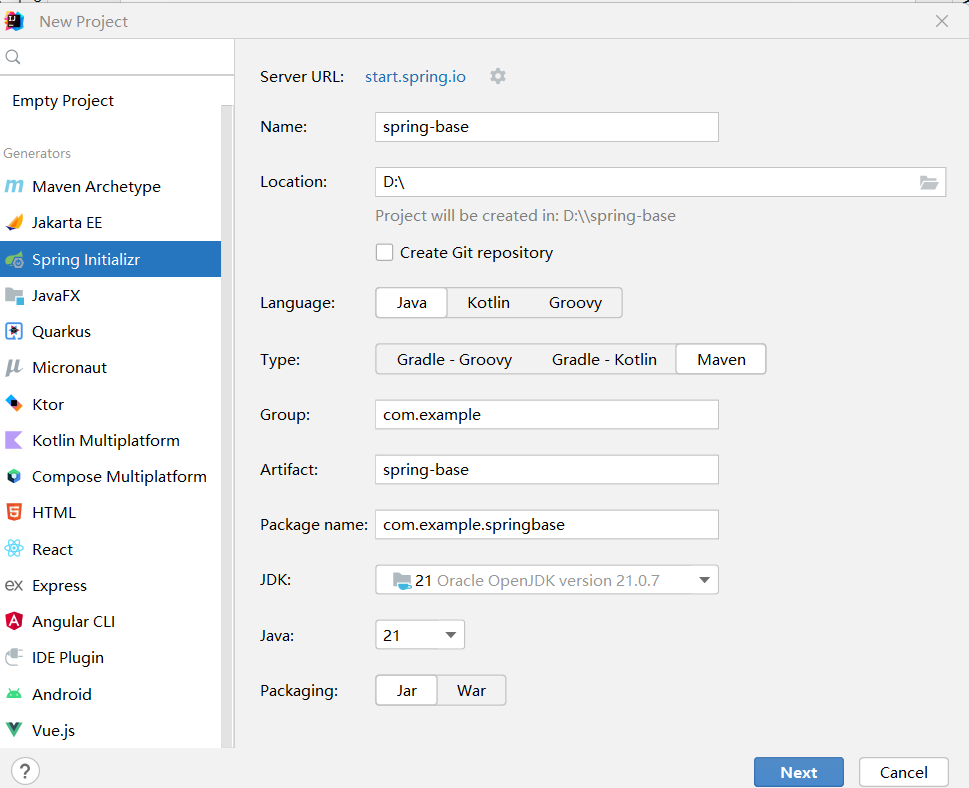
Task: Click the Vue.js V logo icon
Action: (x=14, y=730)
